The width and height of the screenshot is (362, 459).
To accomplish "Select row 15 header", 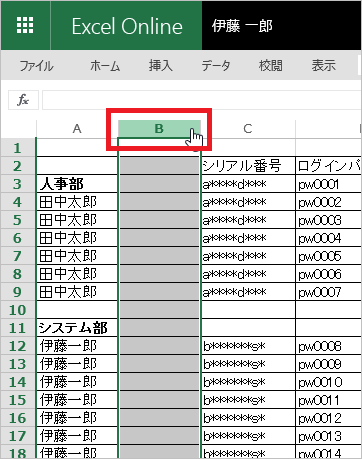I will 18,400.
